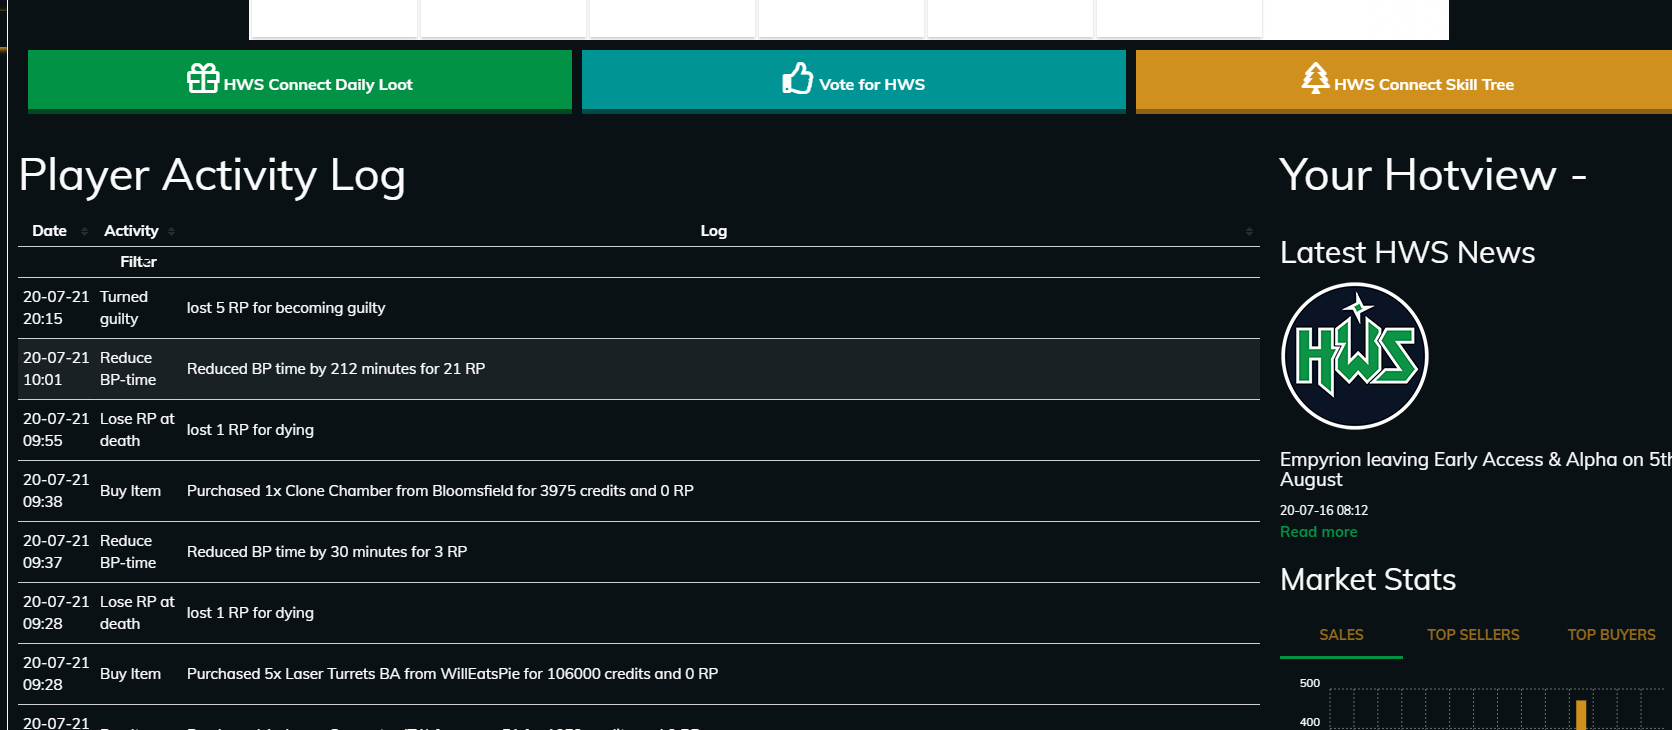Click the gift icon on Daily Loot

pyautogui.click(x=203, y=78)
